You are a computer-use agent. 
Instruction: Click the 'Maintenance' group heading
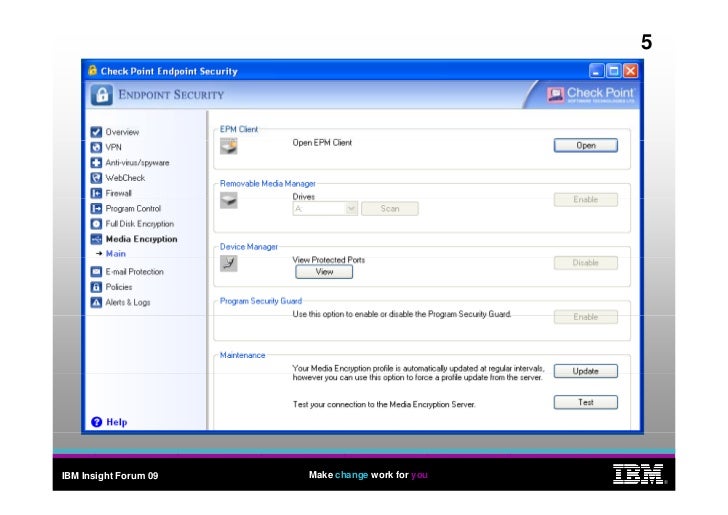click(242, 356)
